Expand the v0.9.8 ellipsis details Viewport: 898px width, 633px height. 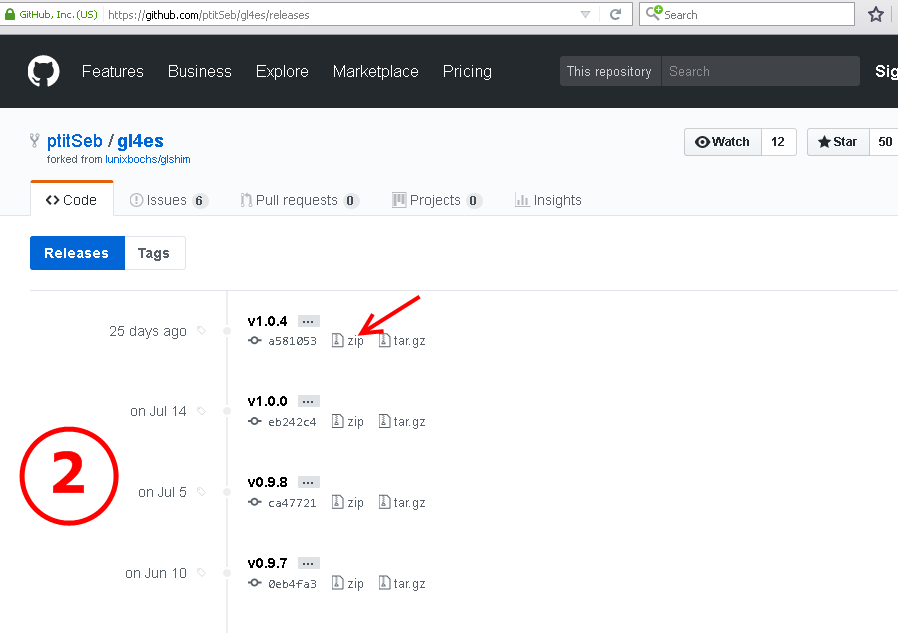[x=308, y=482]
